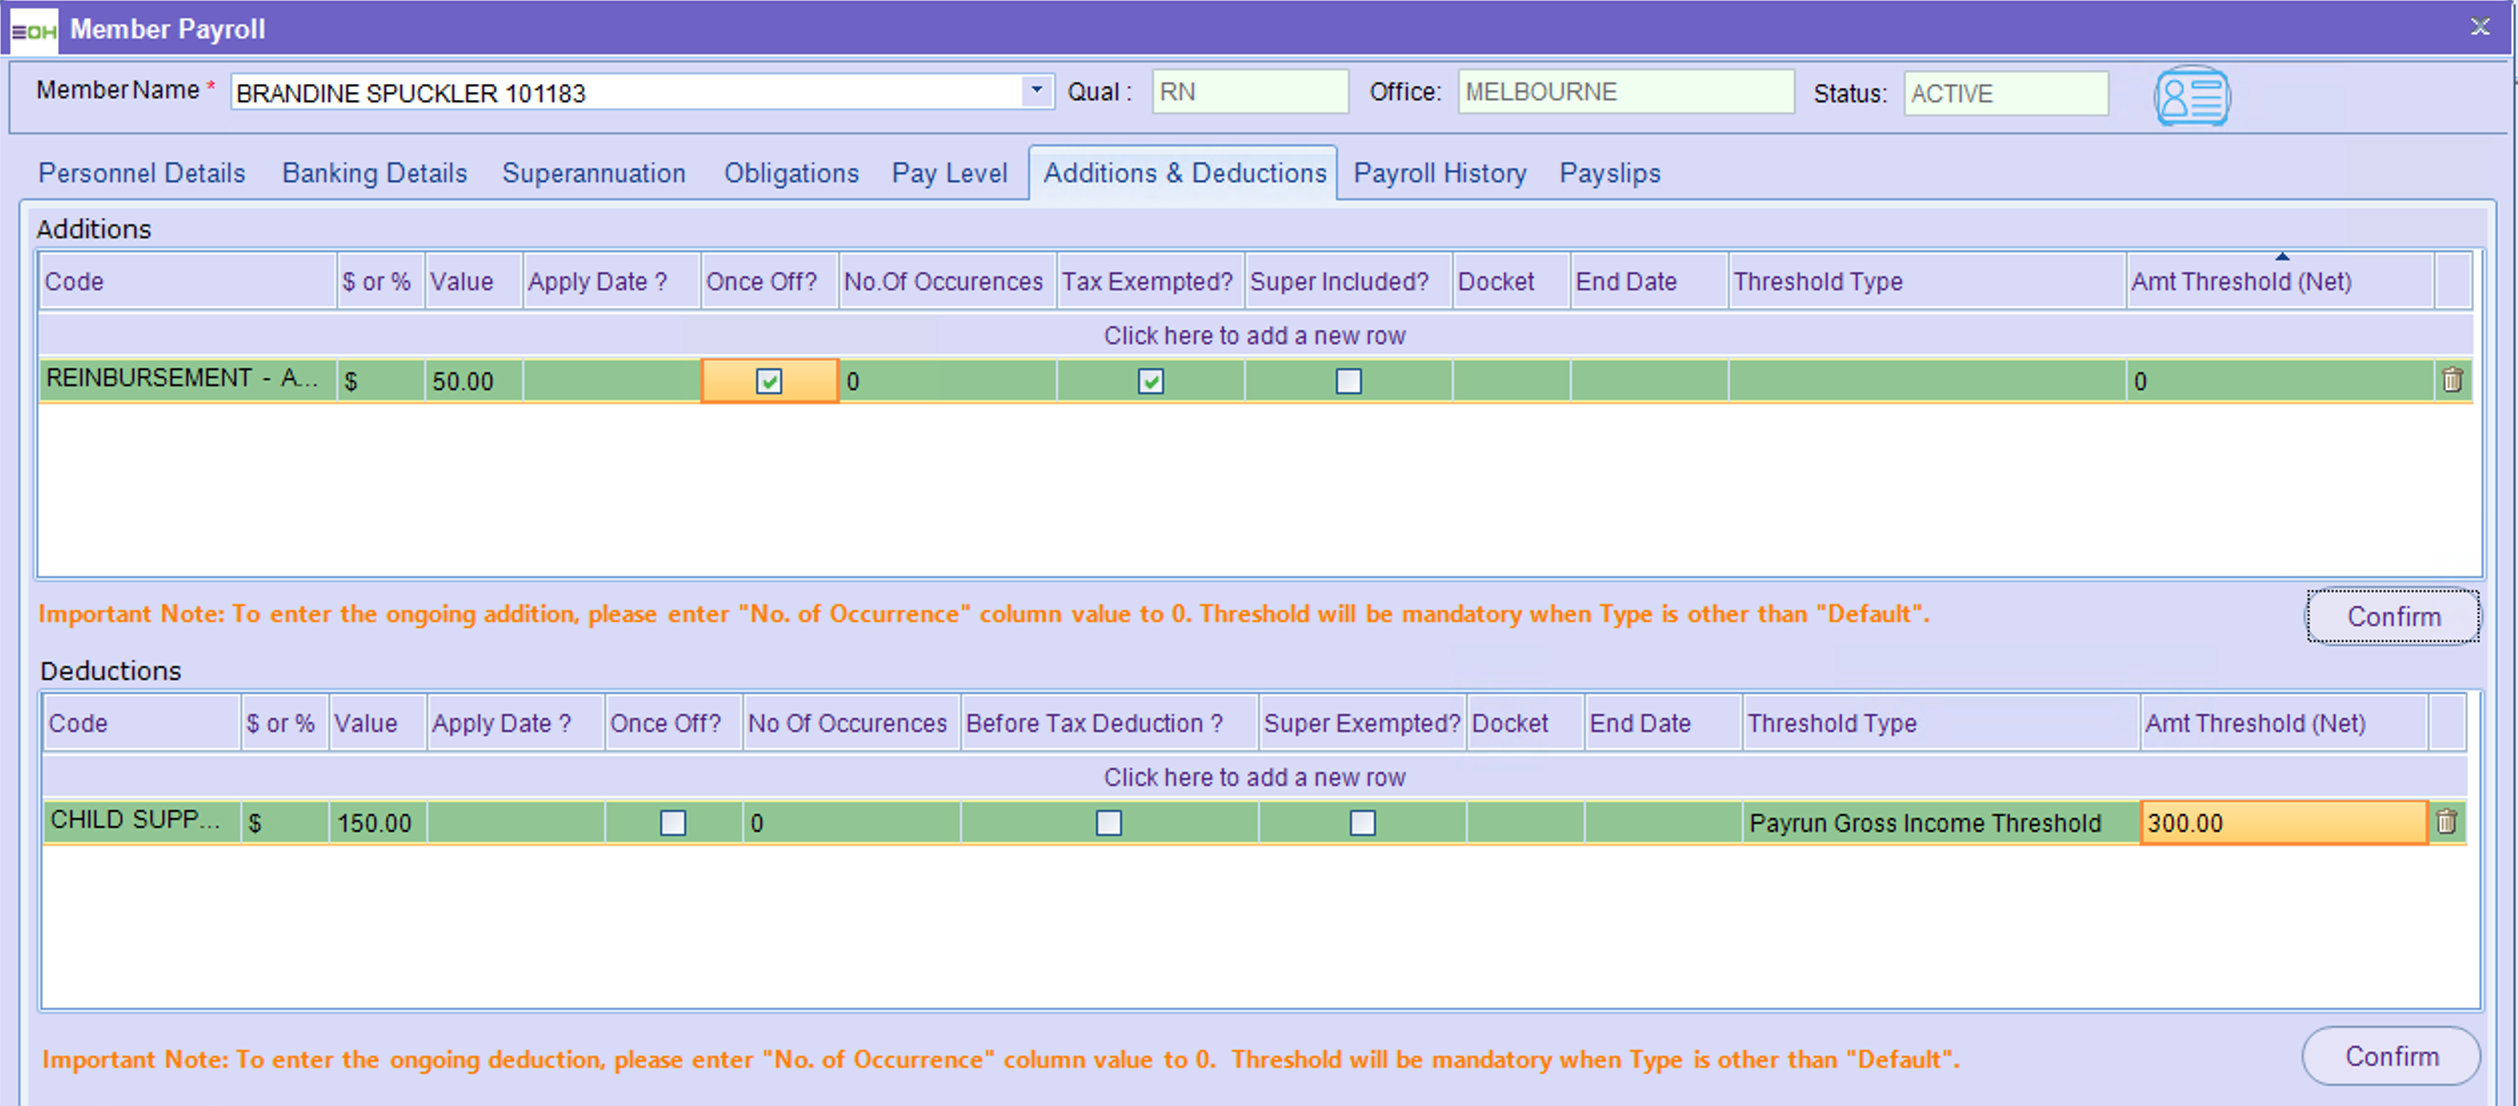Tick Before Tax Deduction checkbox

tap(1108, 823)
